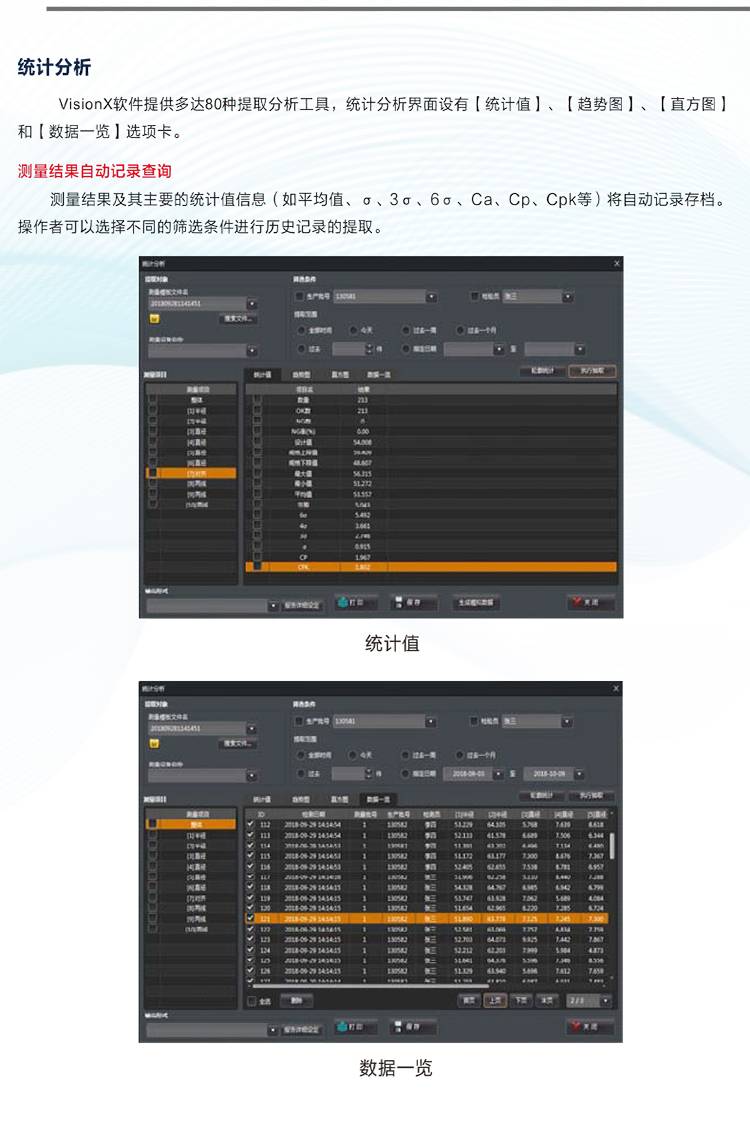Click the red X close icon in upper dialog
The width and height of the screenshot is (750, 1136).
pyautogui.click(x=577, y=603)
